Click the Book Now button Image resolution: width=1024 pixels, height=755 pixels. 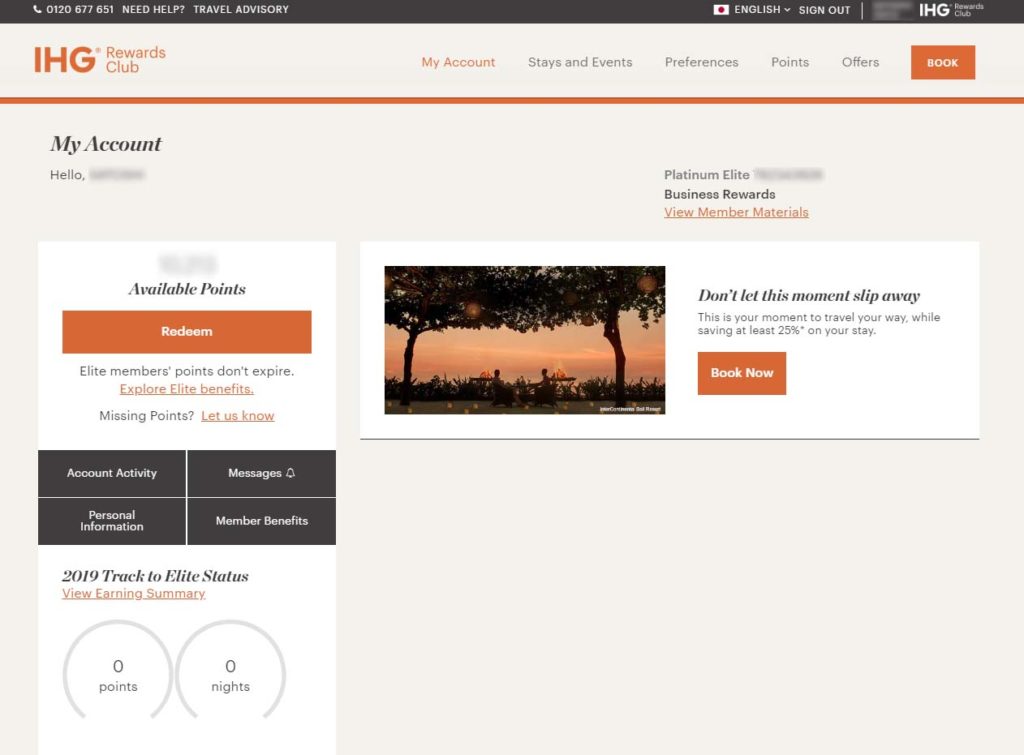click(742, 373)
